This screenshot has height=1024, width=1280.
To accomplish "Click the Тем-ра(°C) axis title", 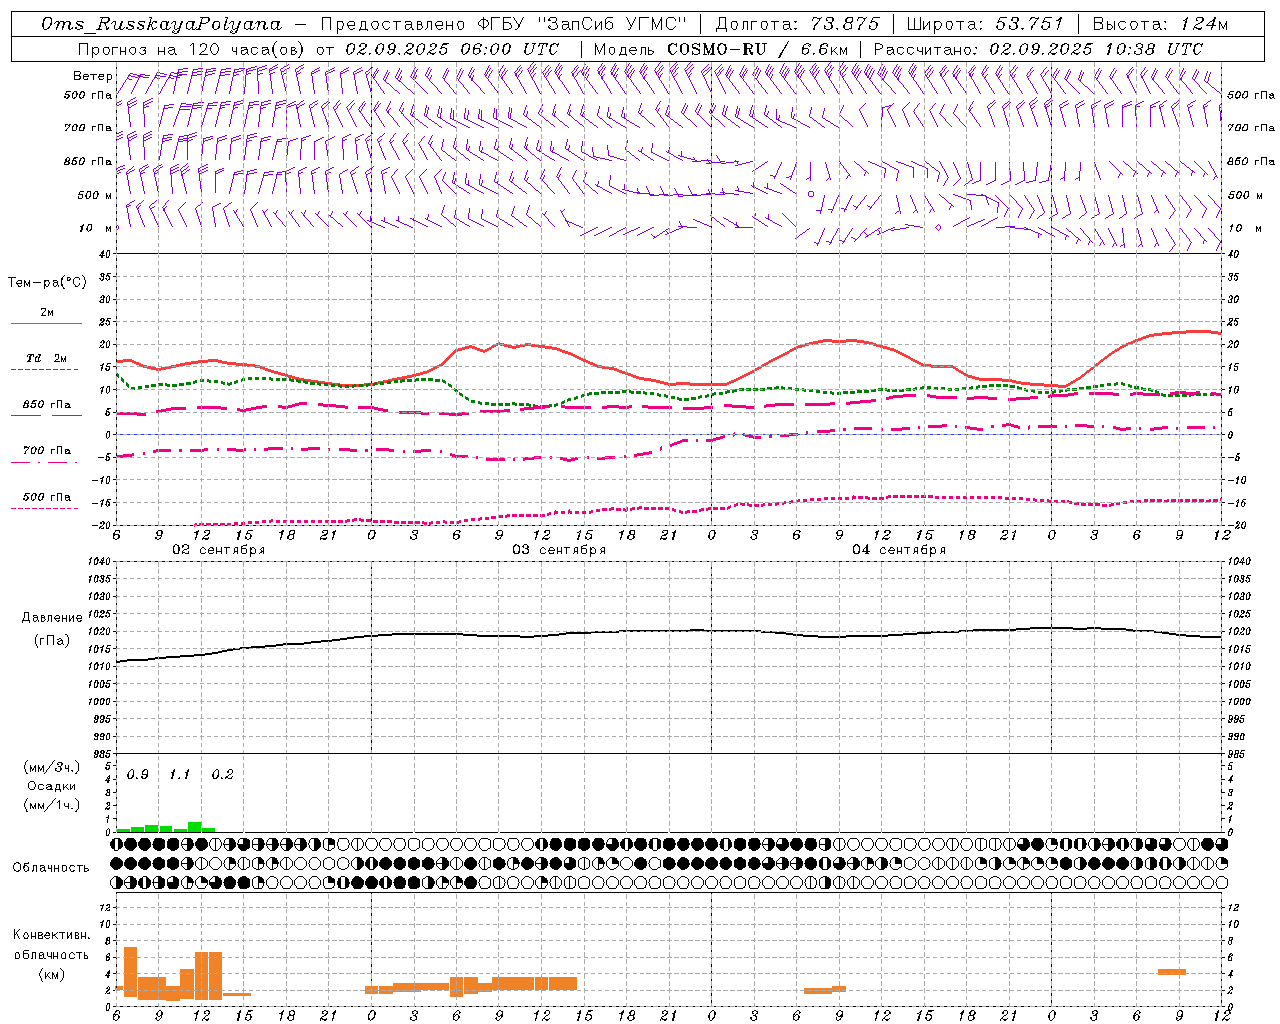I will tap(47, 283).
